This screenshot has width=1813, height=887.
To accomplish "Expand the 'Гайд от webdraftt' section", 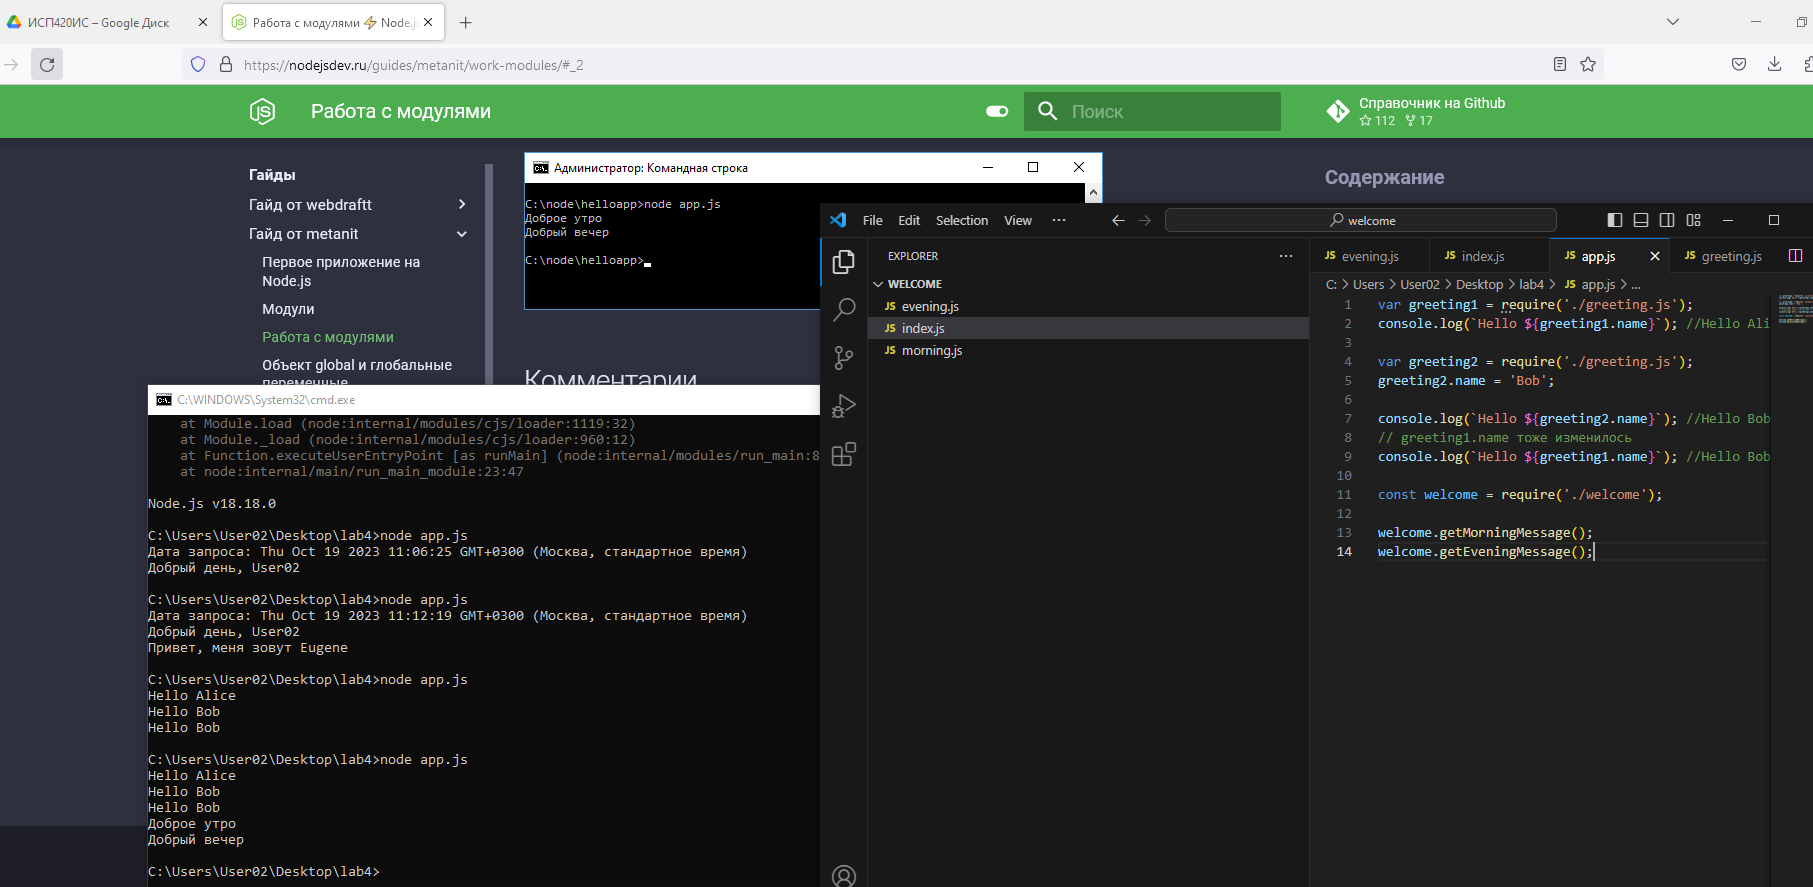I will coord(461,204).
